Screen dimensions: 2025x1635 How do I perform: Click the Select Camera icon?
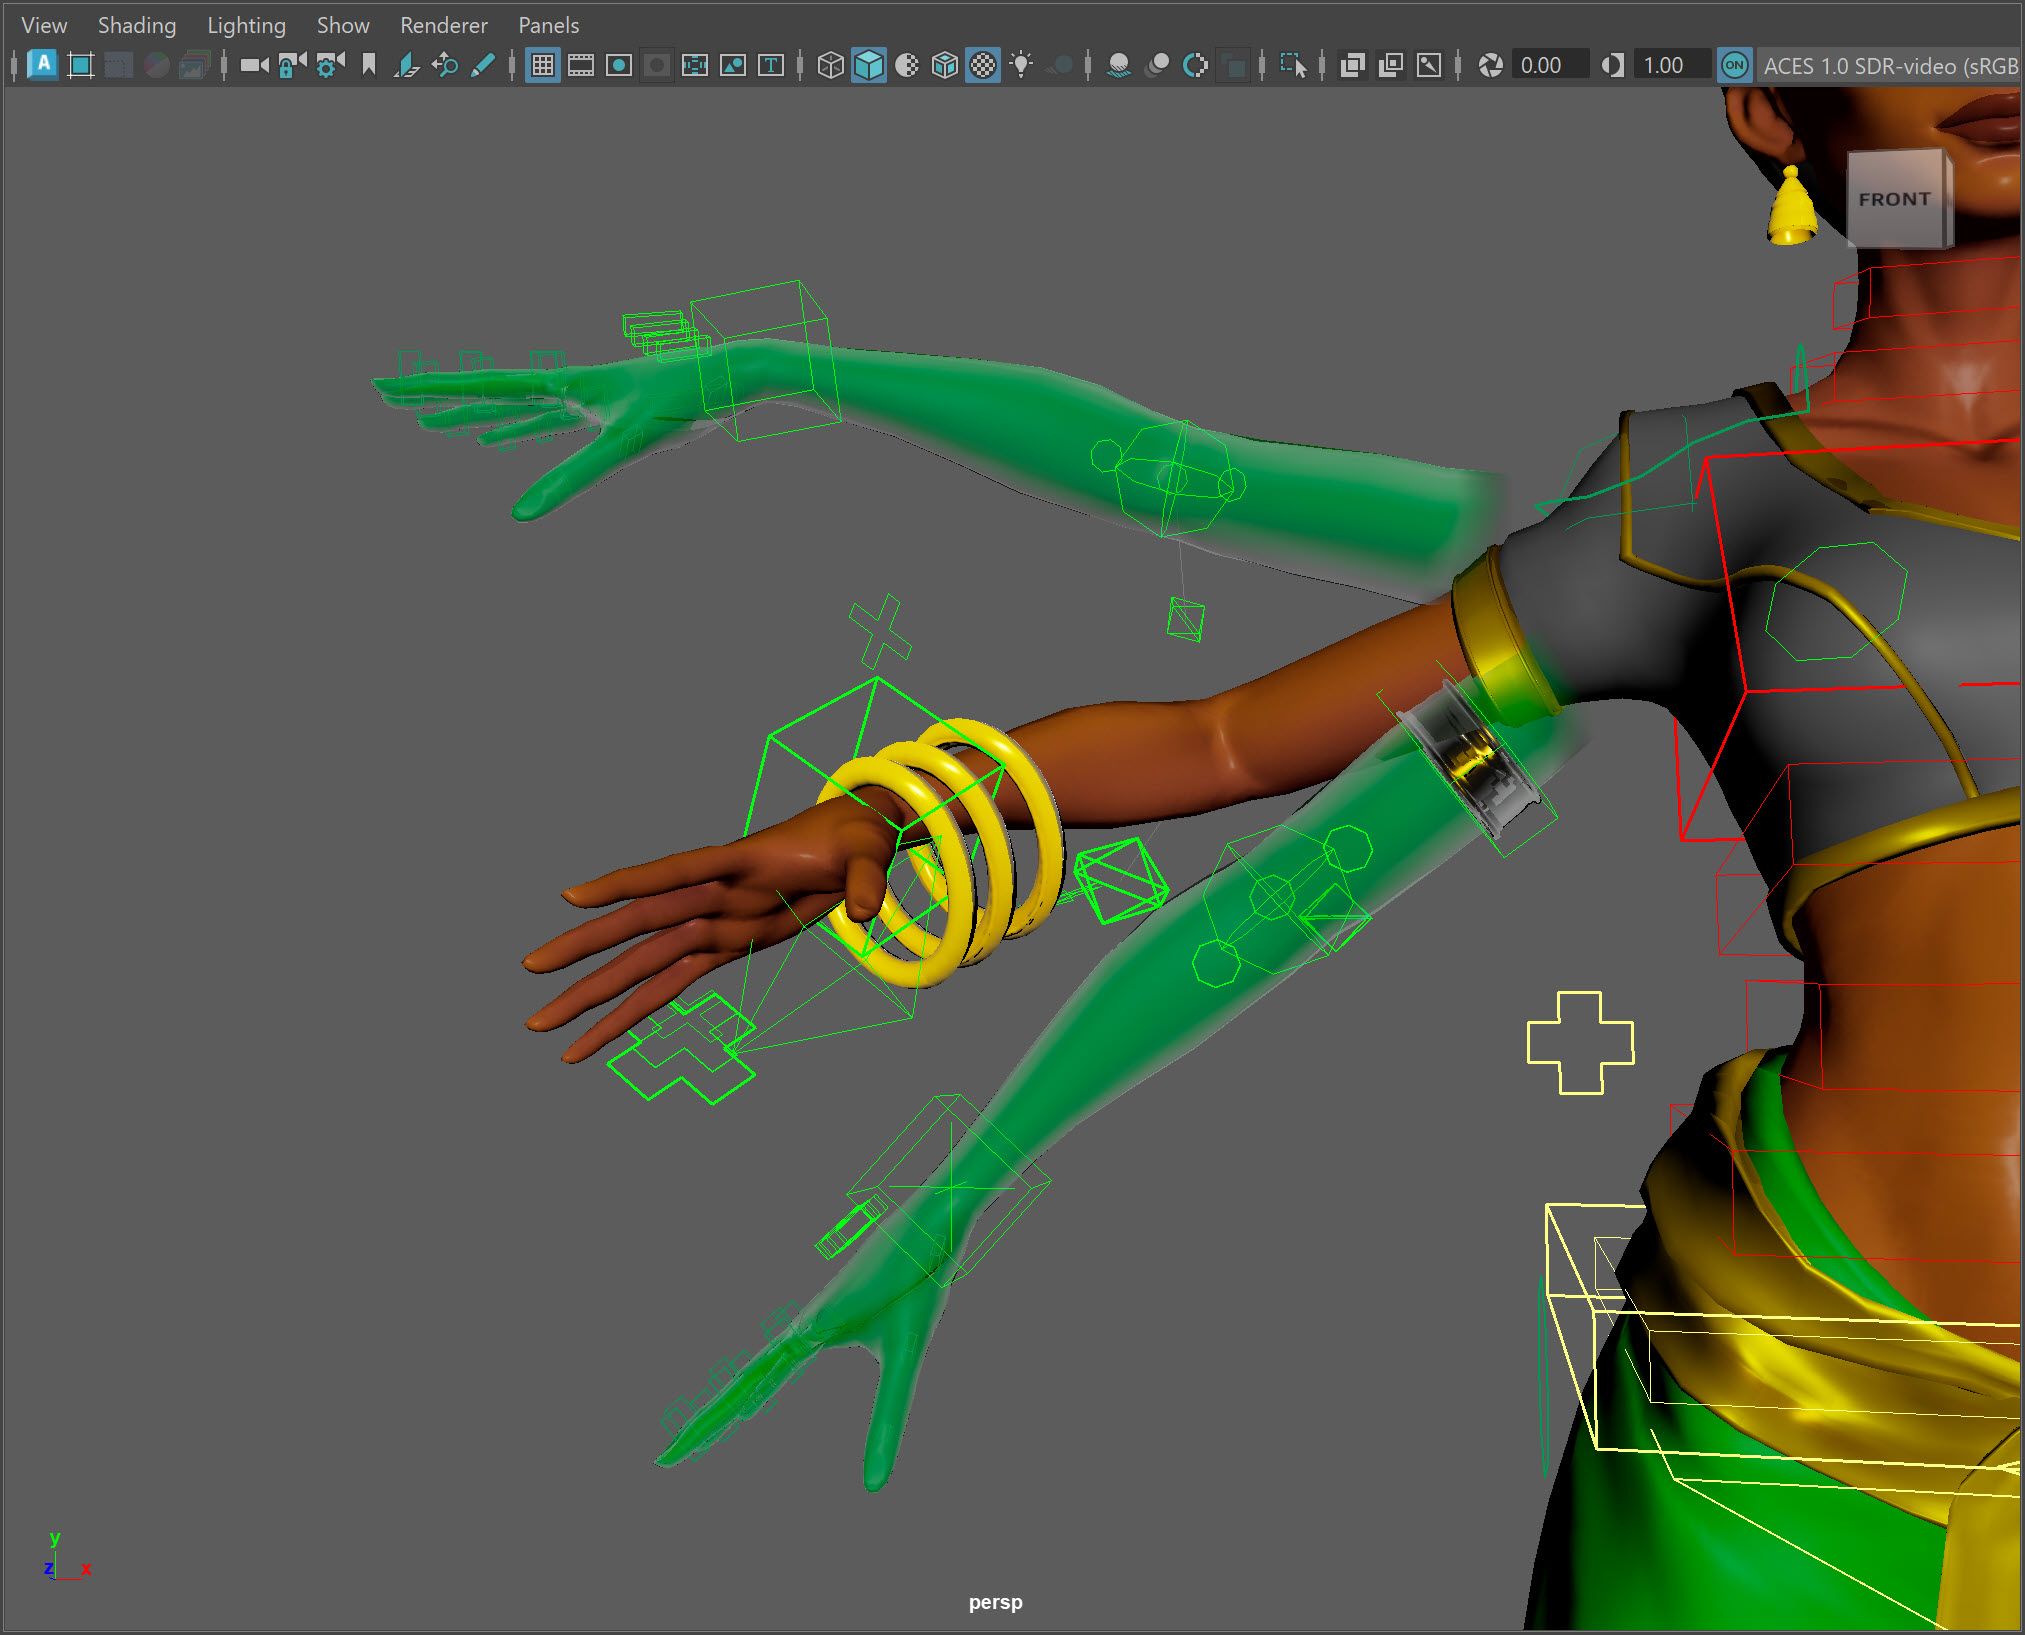click(x=255, y=66)
